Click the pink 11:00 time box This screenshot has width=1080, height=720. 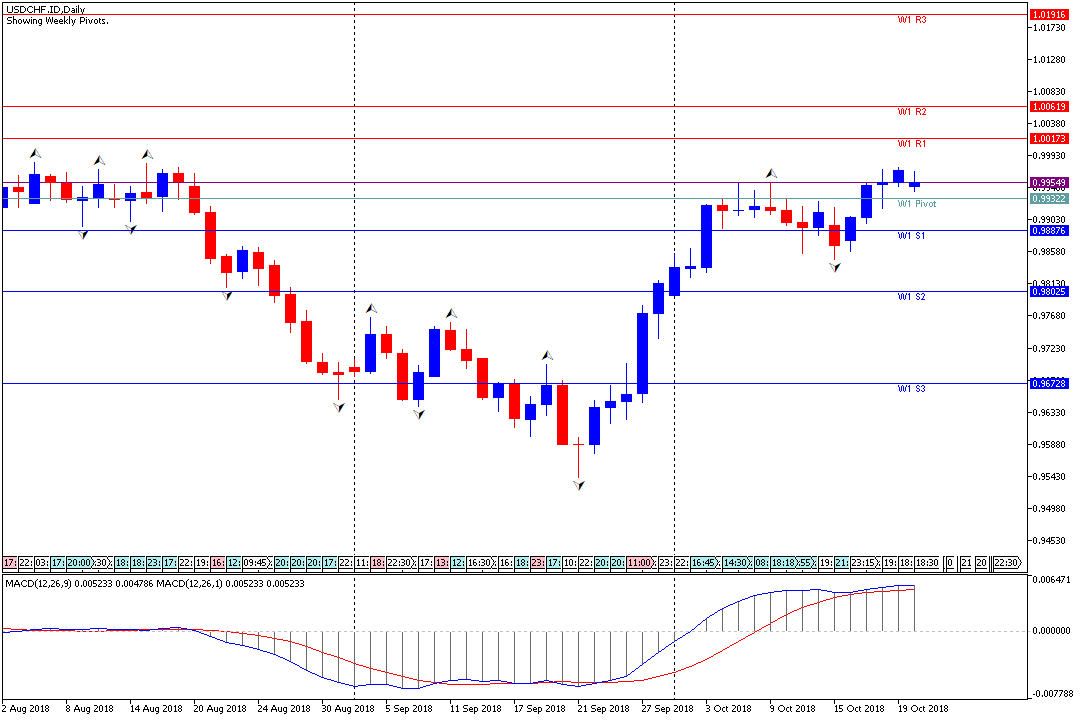[641, 562]
